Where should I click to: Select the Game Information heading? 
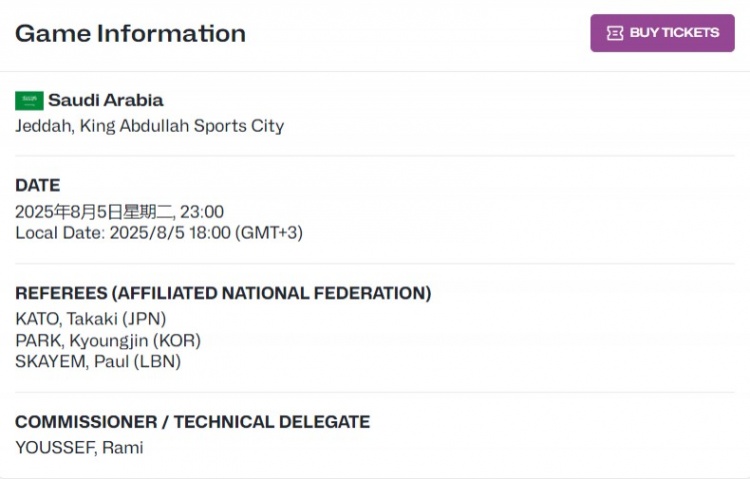[x=130, y=33]
